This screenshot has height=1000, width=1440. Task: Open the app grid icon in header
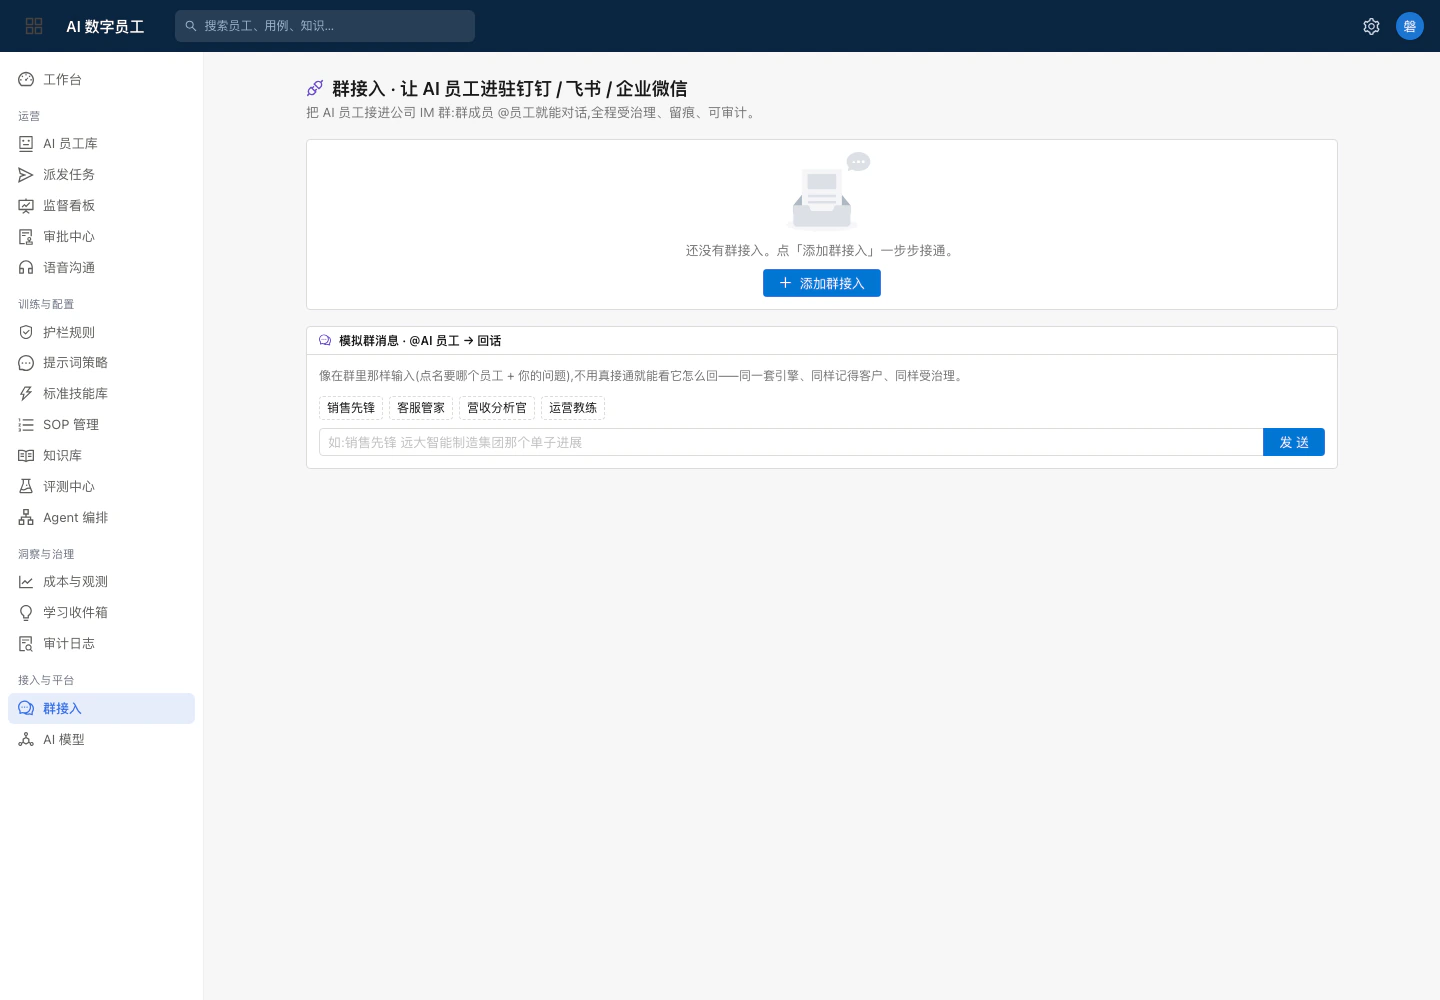point(34,26)
